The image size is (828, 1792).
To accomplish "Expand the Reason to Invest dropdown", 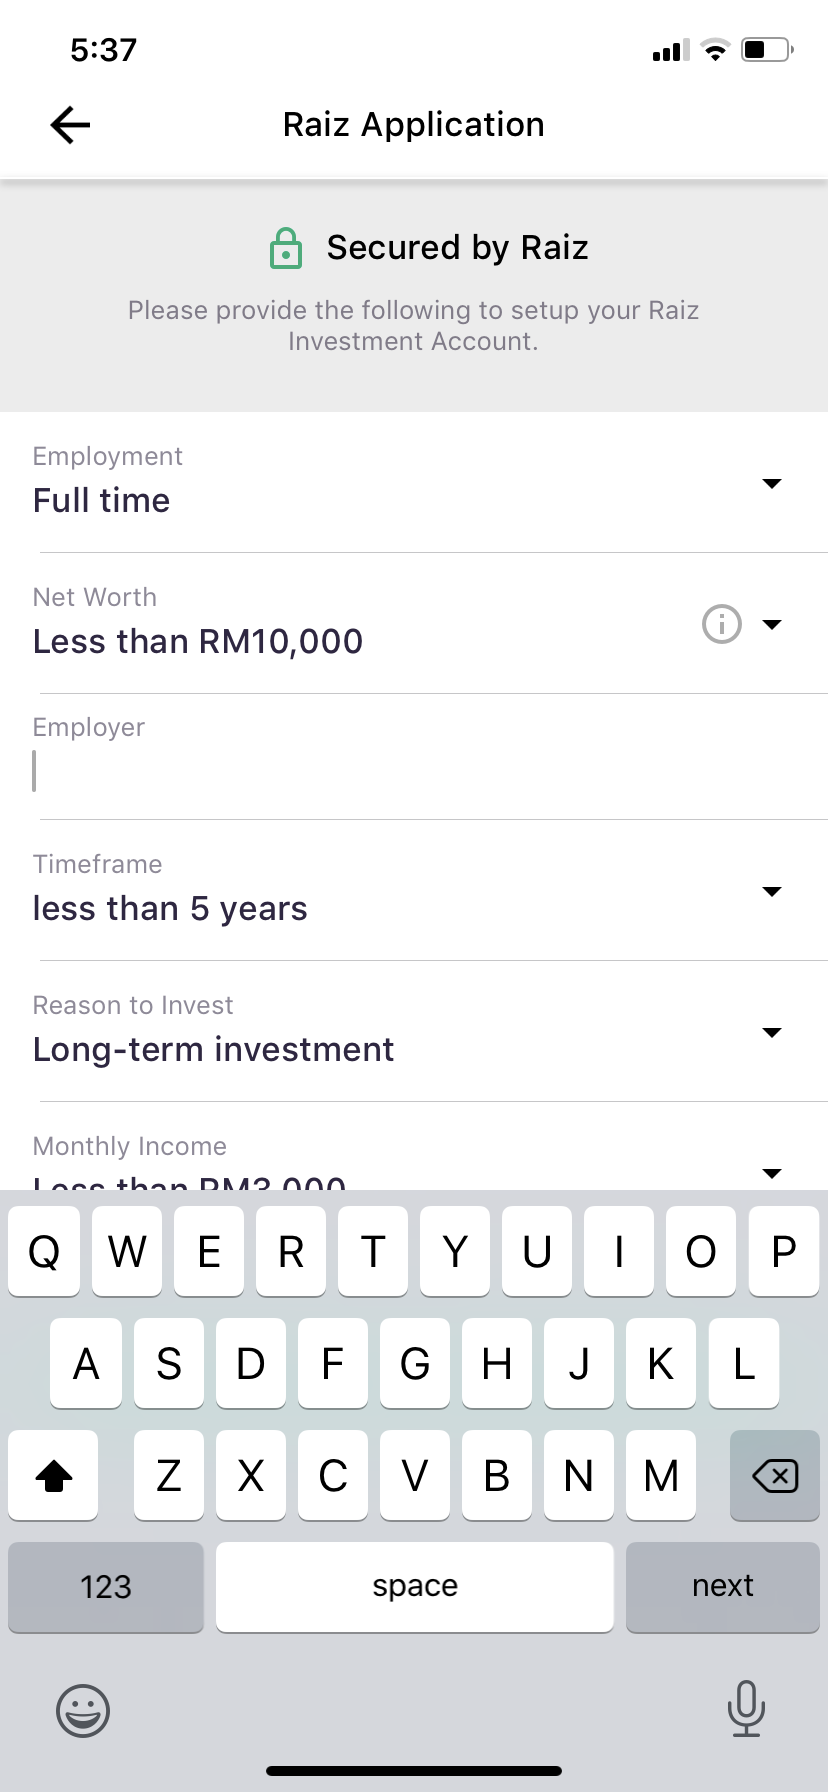I will [771, 1033].
